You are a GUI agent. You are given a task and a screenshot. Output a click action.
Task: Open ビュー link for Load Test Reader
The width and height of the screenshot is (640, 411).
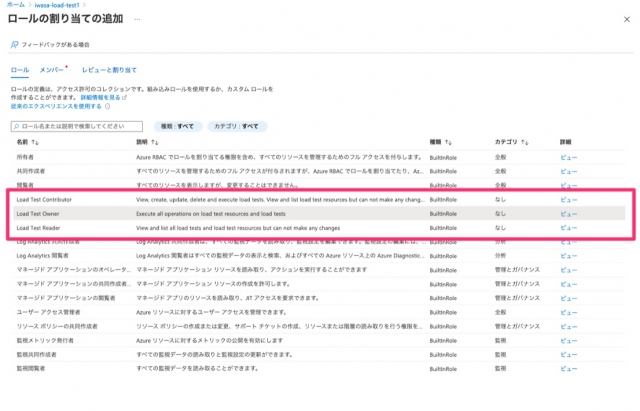pos(569,228)
